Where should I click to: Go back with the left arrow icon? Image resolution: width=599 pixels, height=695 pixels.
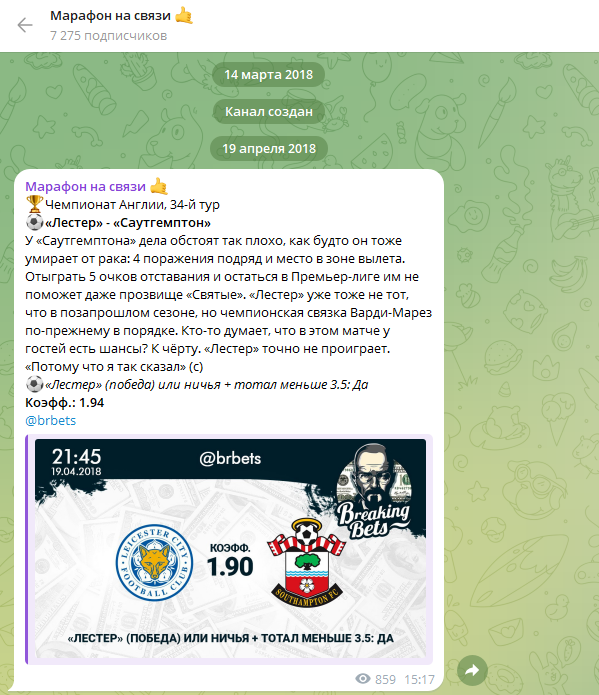(25, 25)
